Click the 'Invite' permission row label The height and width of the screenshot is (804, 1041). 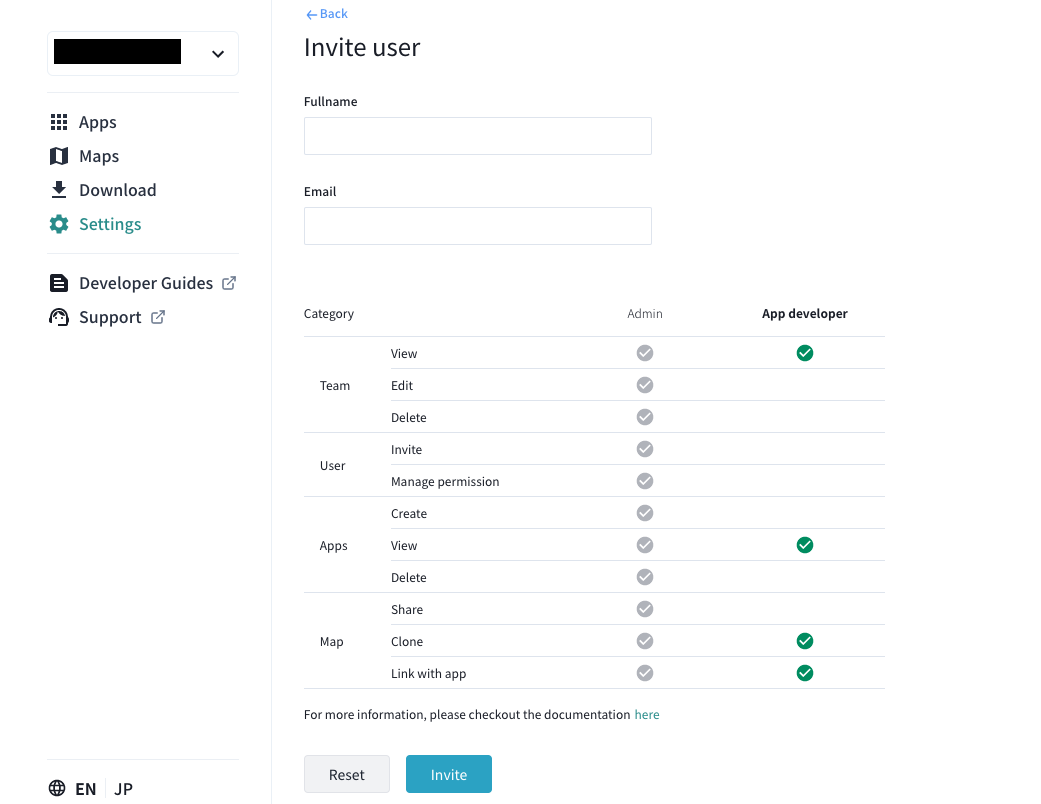pyautogui.click(x=406, y=449)
